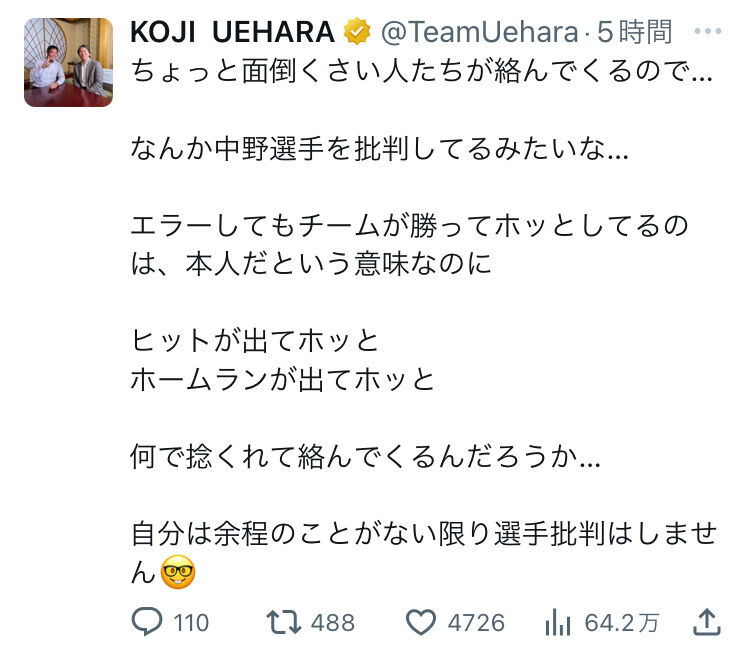
Task: Click the reply speech bubble icon
Action: tap(147, 622)
